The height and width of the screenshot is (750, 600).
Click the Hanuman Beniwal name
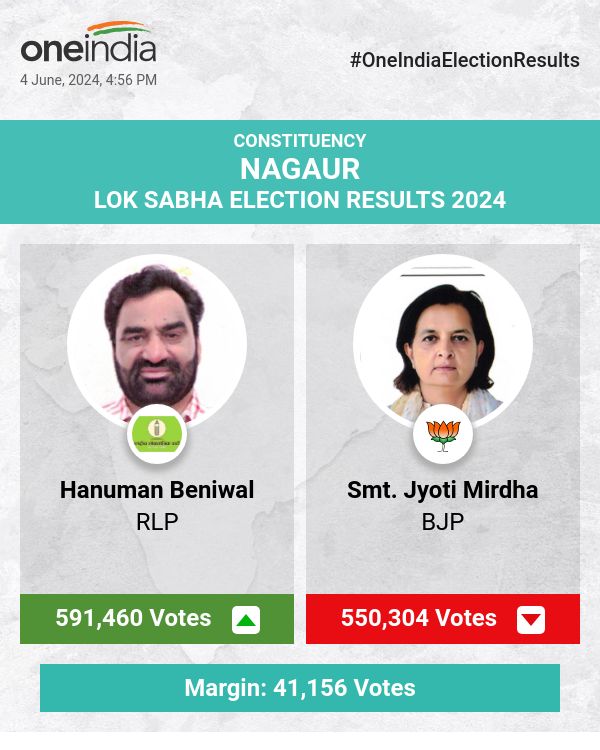(x=157, y=490)
